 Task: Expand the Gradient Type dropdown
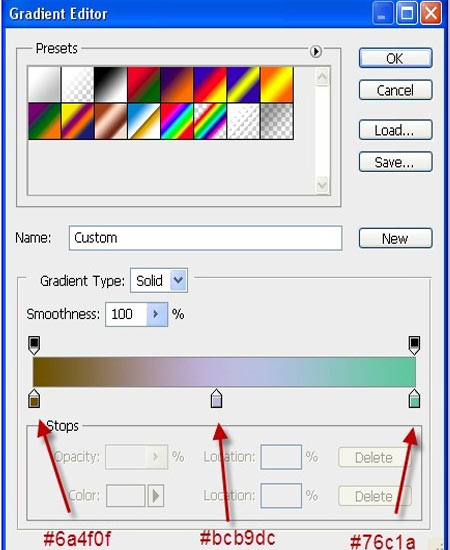coord(178,280)
